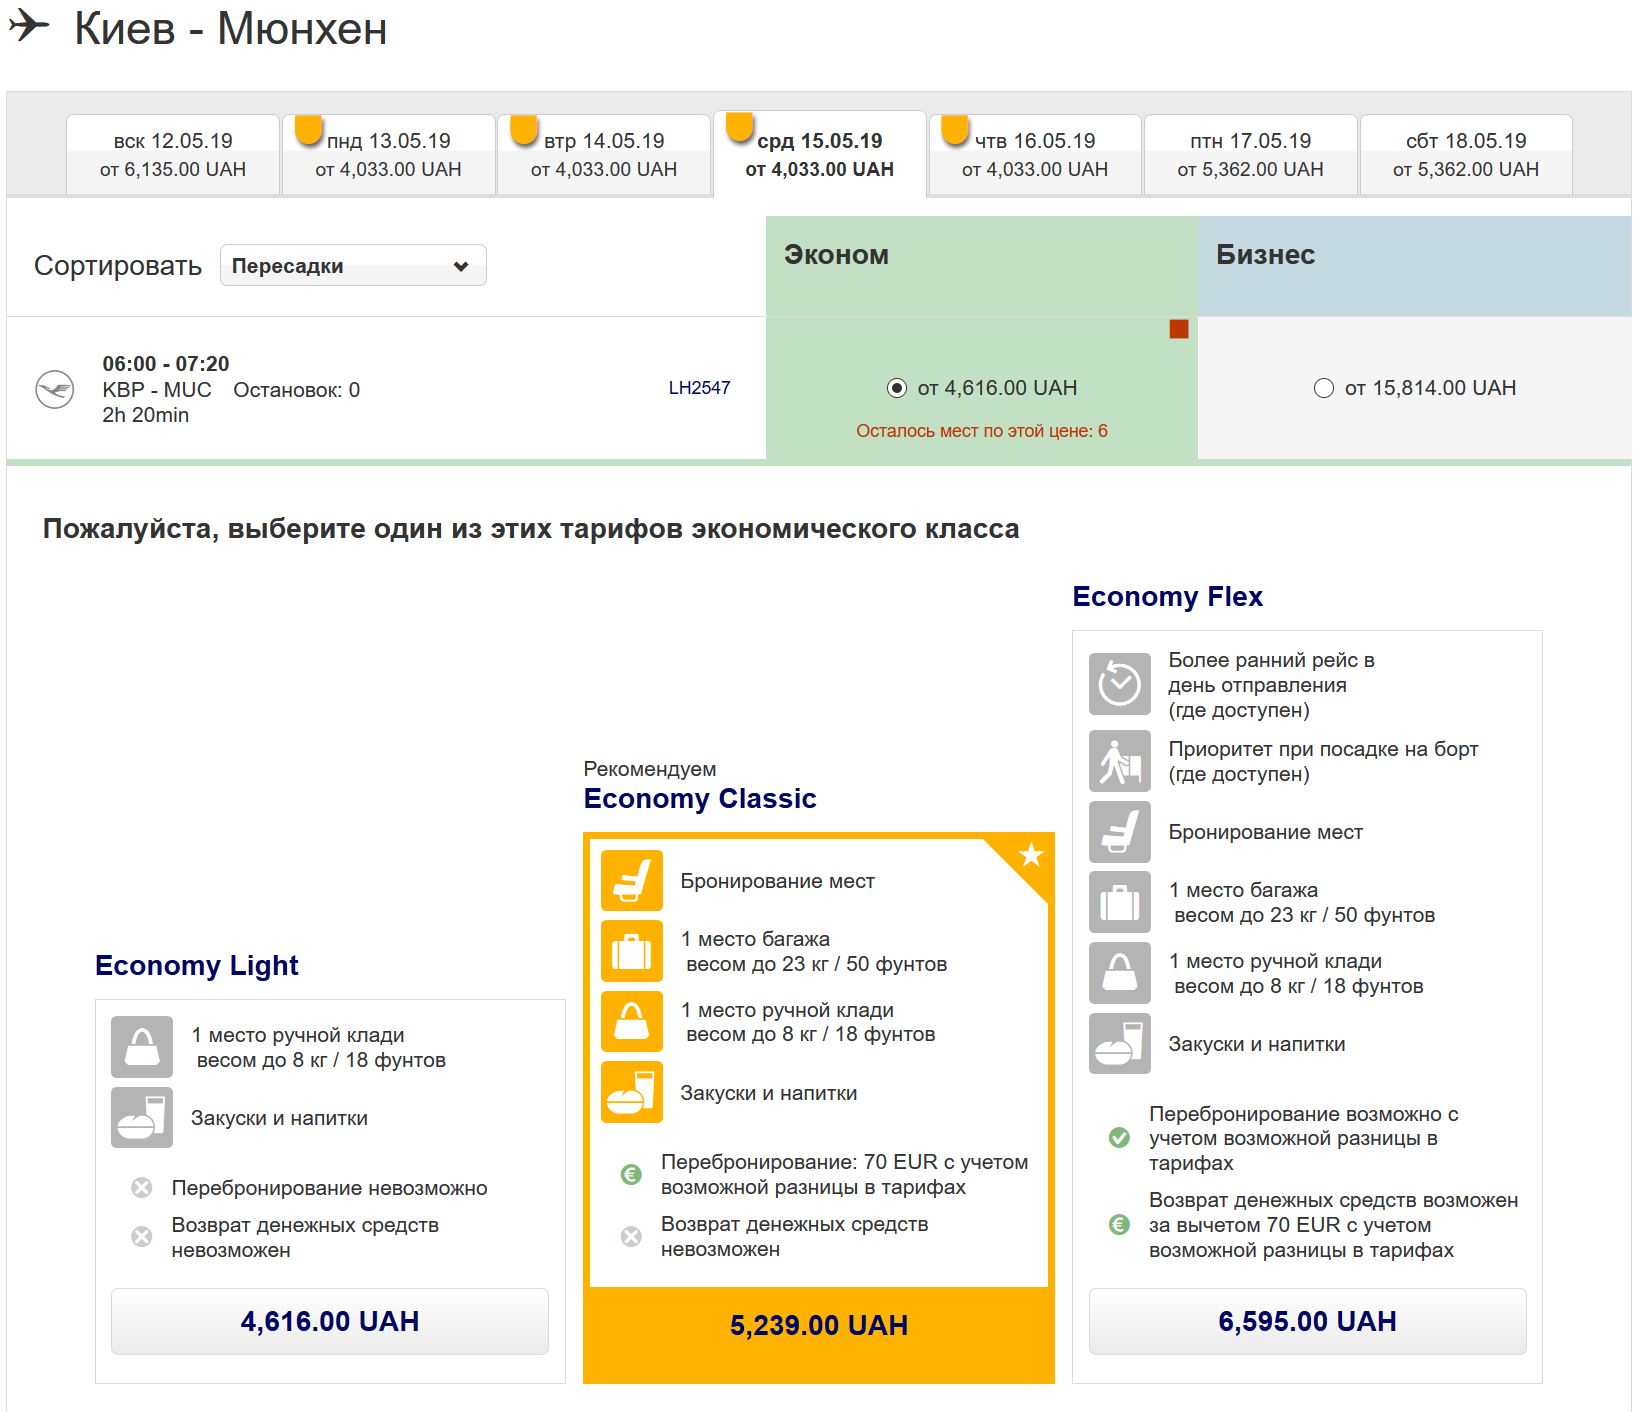This screenshot has height=1412, width=1642.
Task: Click the star badge on Economy Classic card
Action: click(1031, 856)
